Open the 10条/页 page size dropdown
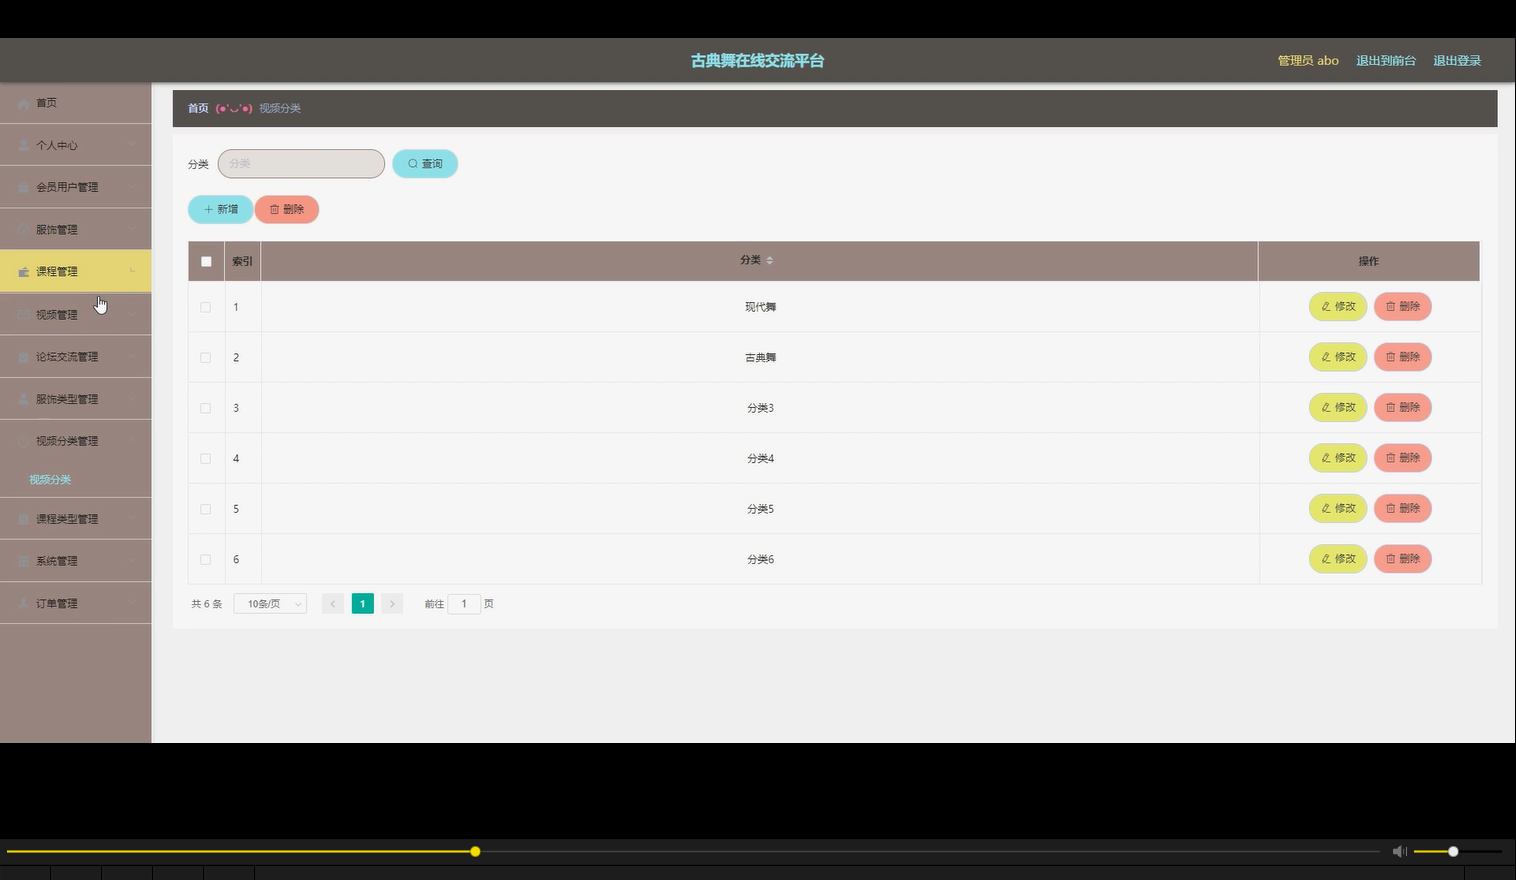Viewport: 1516px width, 880px height. point(270,604)
